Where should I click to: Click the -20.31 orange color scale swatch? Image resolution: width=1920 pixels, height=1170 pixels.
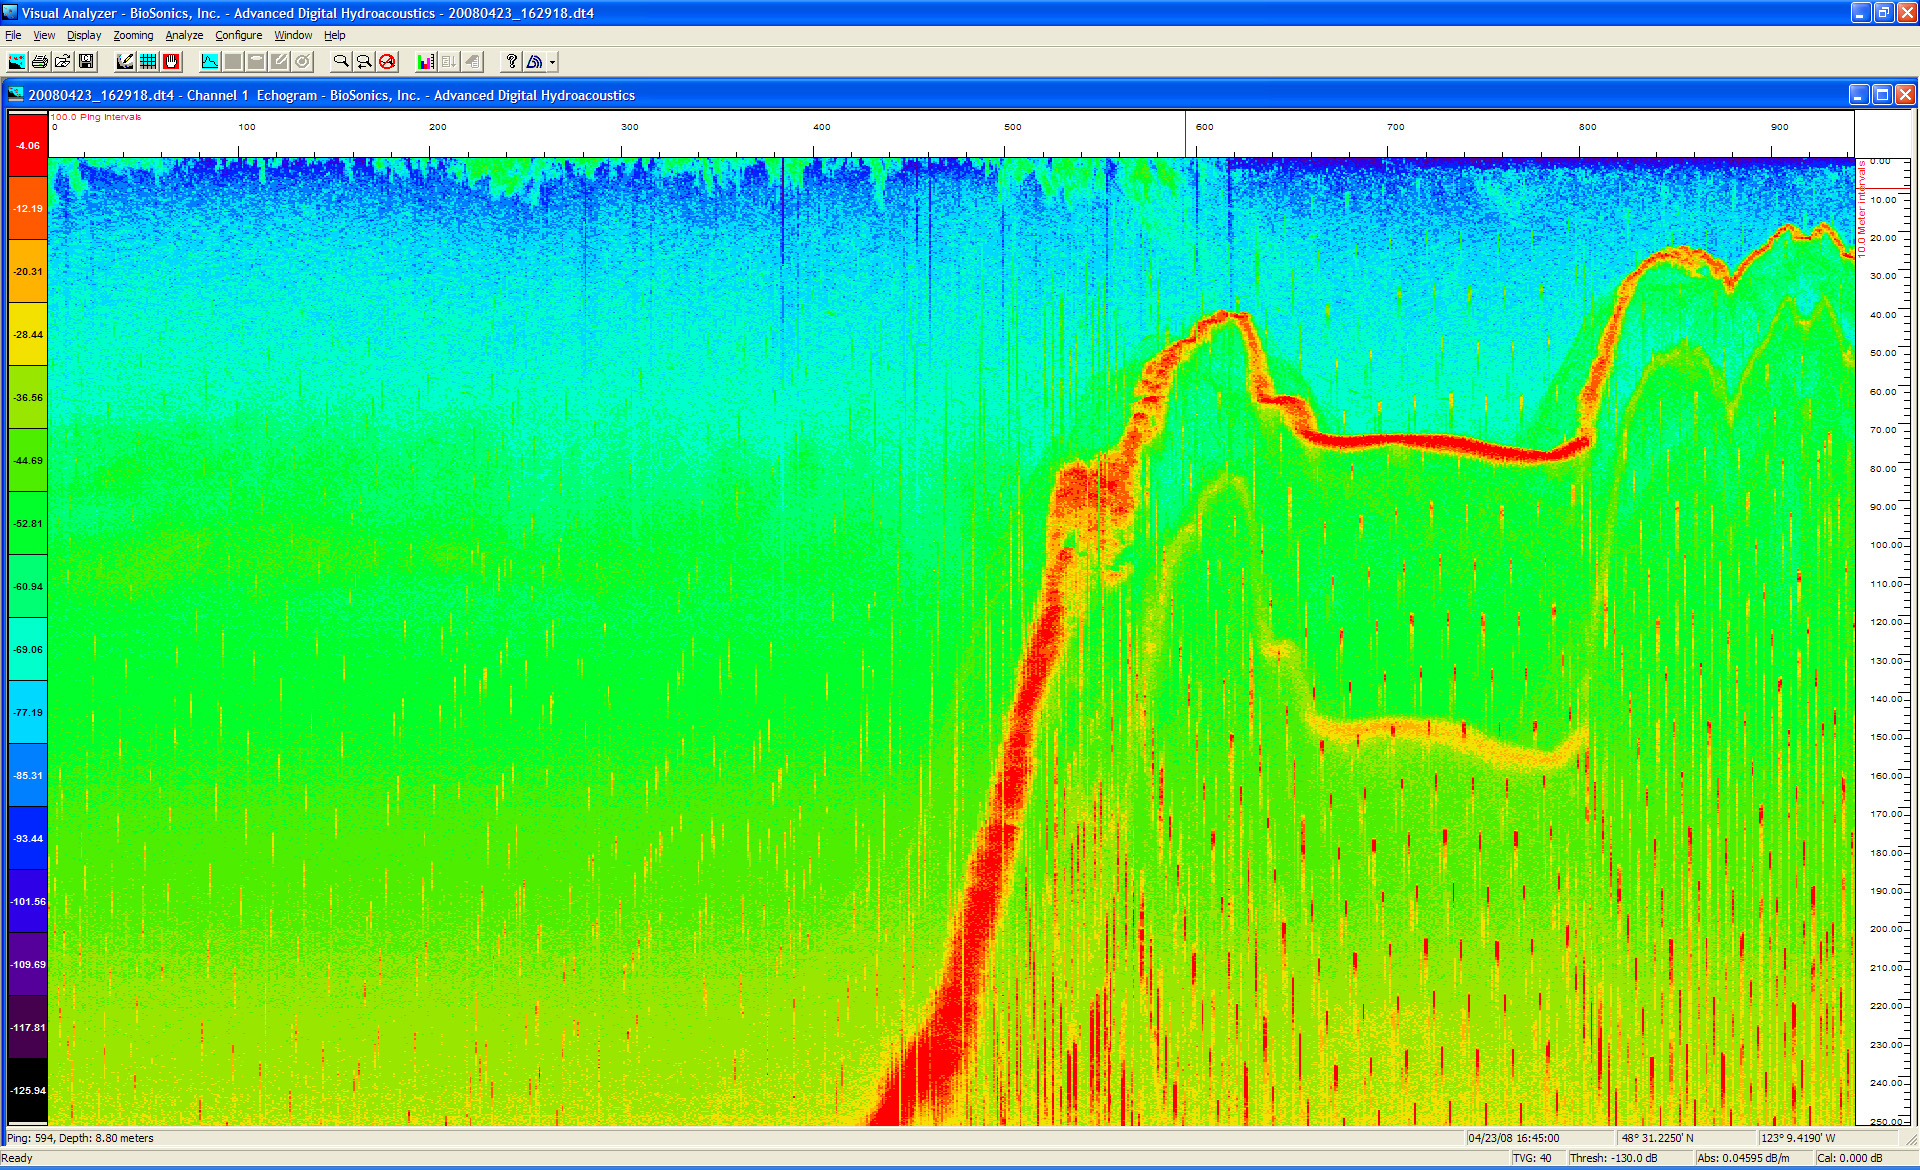tap(28, 271)
